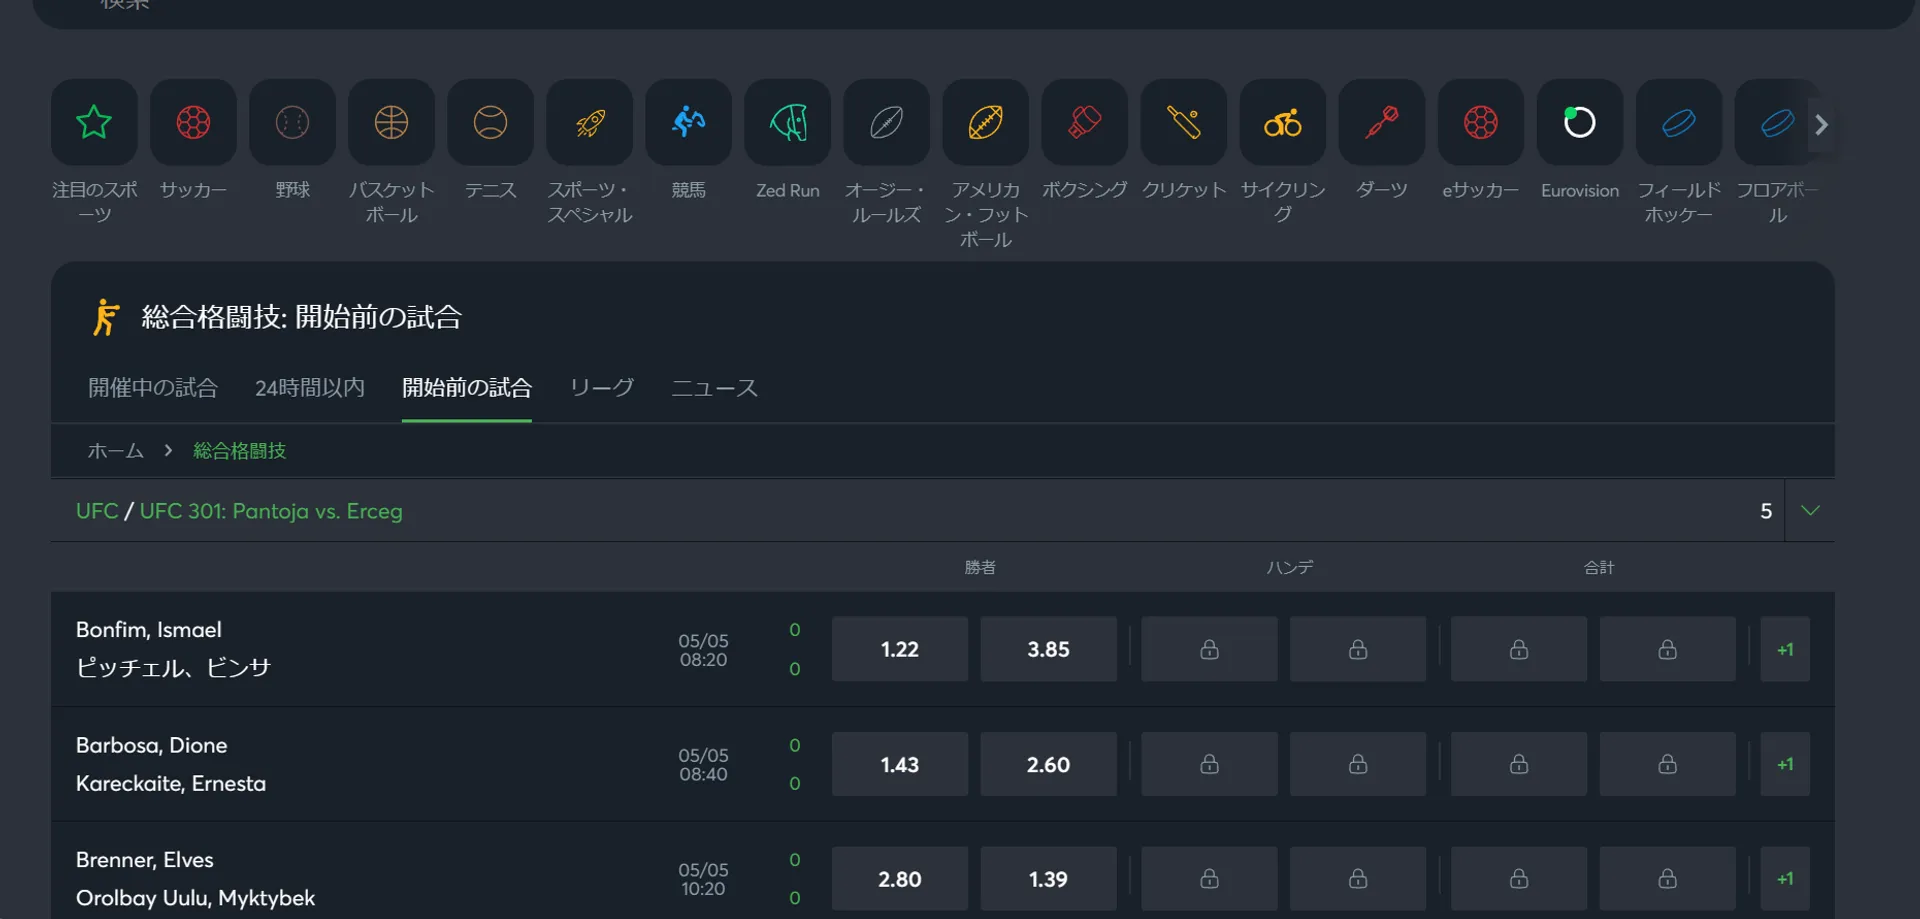This screenshot has height=919, width=1920.
Task: Open Brenner, Elves match details
Action: tap(145, 860)
